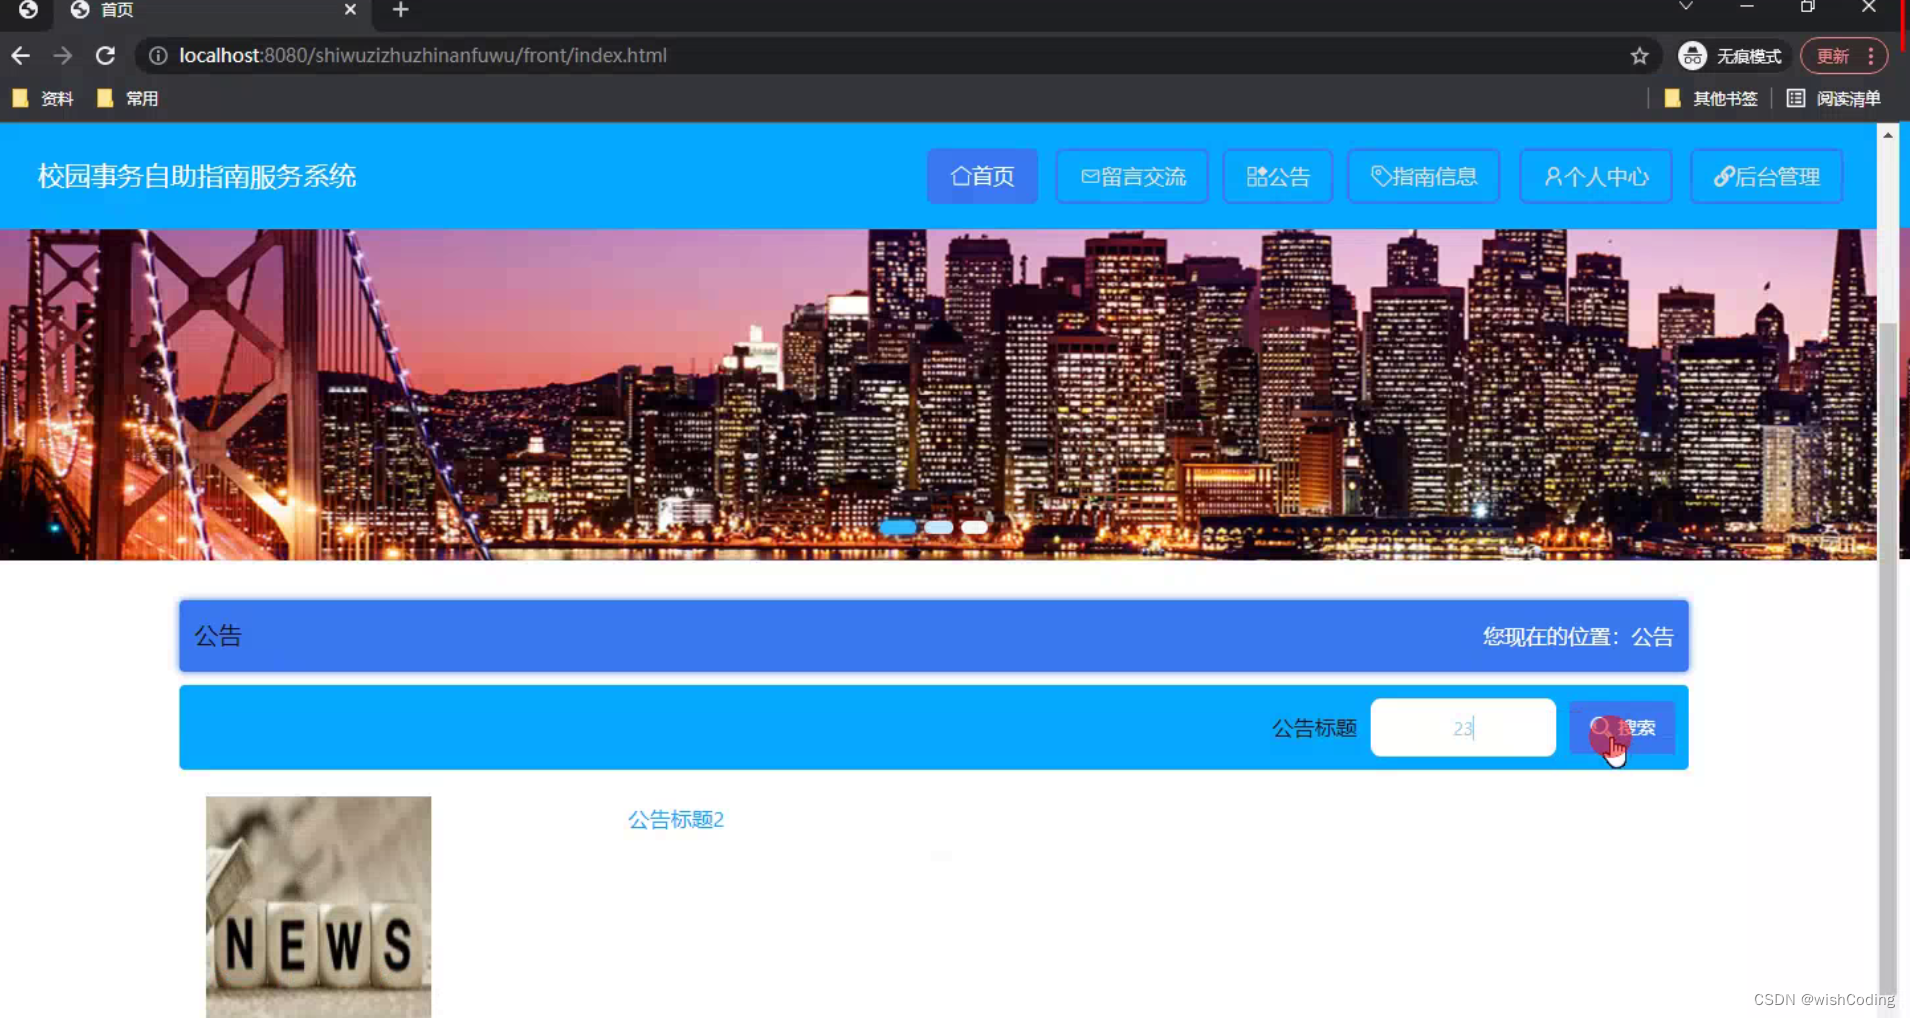The image size is (1910, 1018).
Task: Click the 更新 browser update button
Action: (x=1833, y=56)
